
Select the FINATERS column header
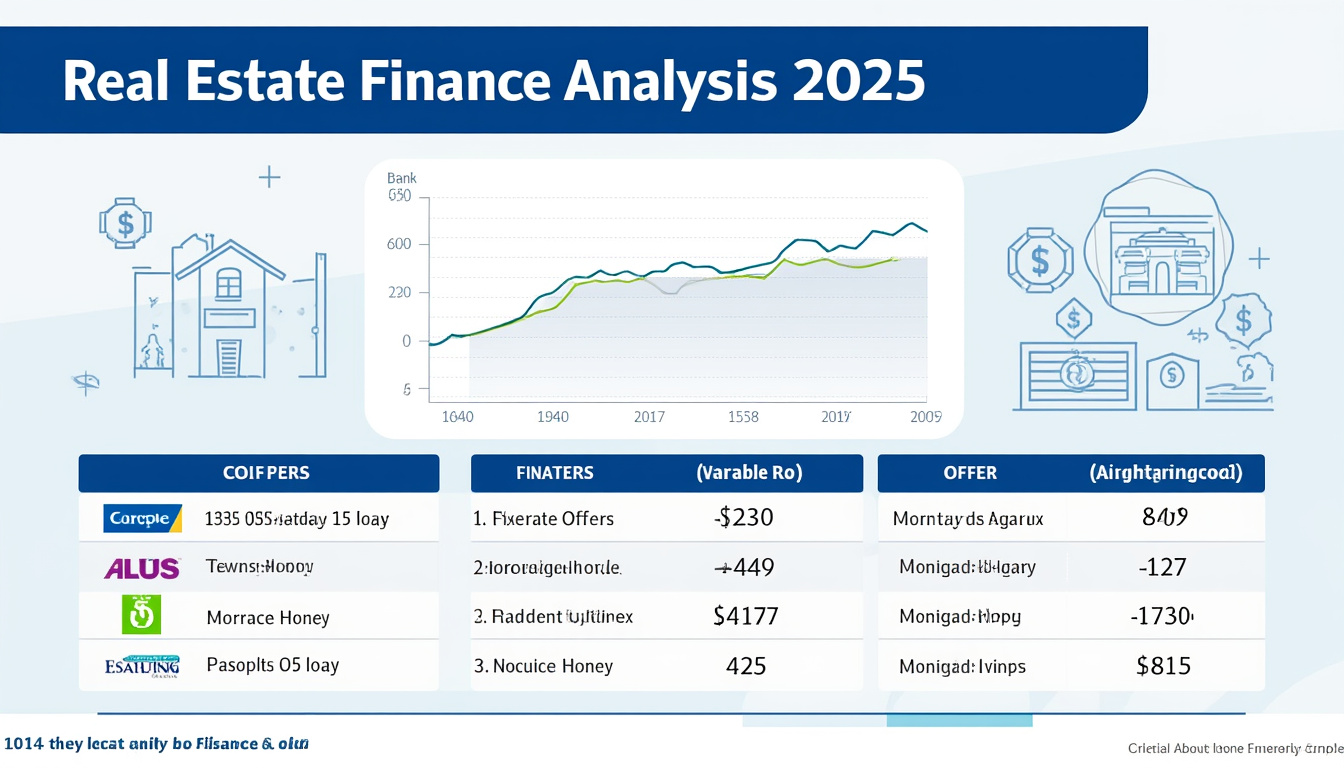tap(554, 473)
